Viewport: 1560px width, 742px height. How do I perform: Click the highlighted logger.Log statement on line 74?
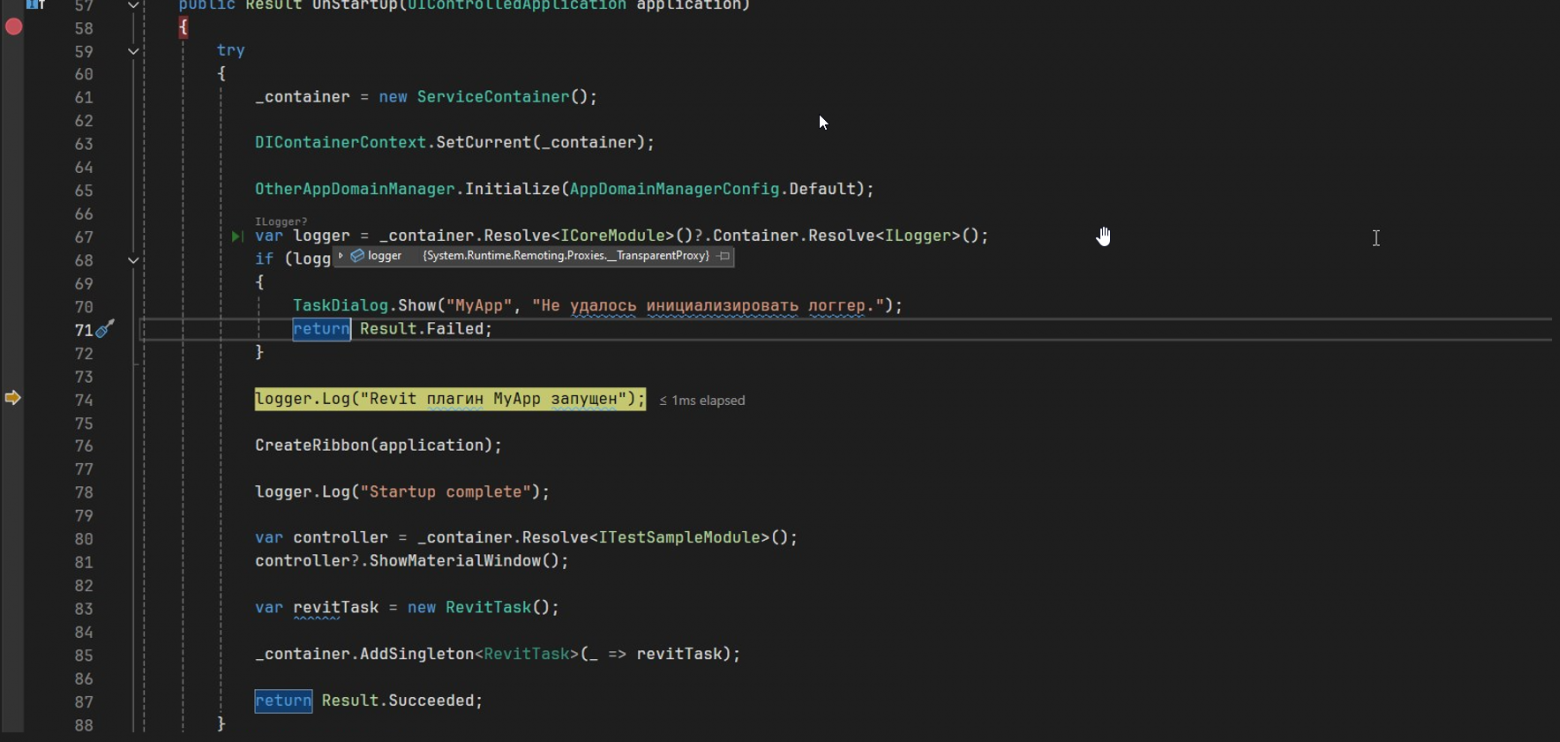450,398
